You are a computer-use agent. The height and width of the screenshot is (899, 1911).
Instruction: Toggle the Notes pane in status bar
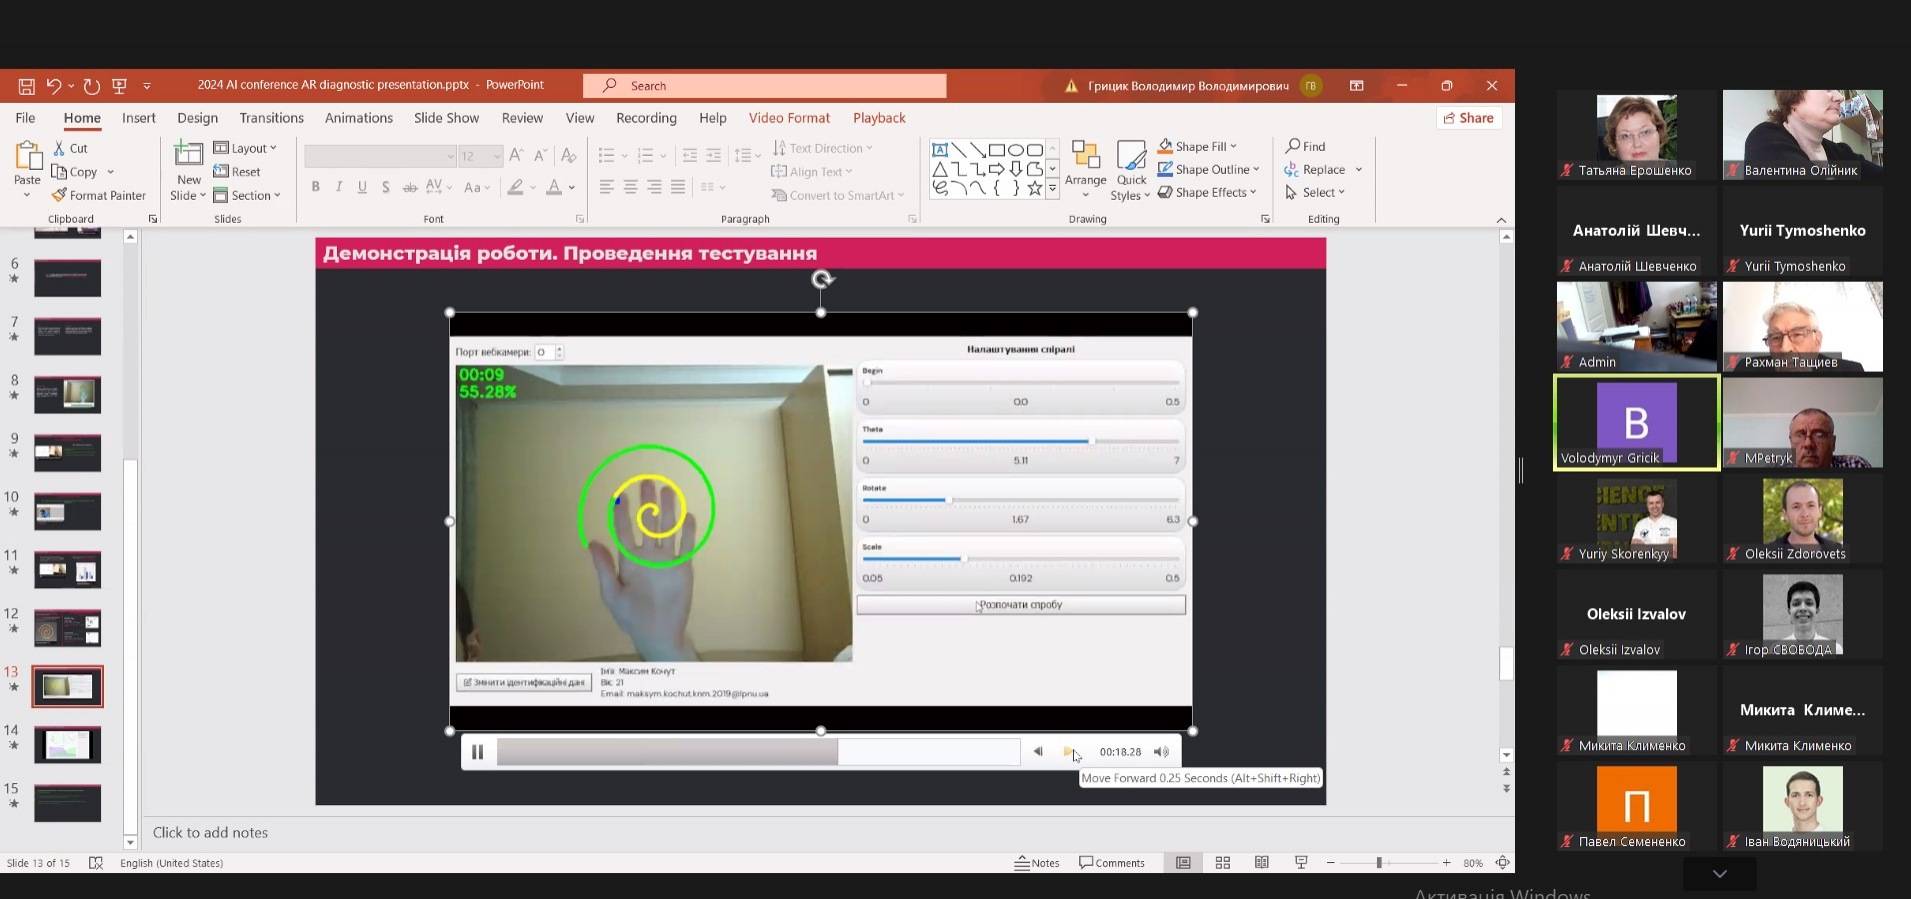point(1037,863)
